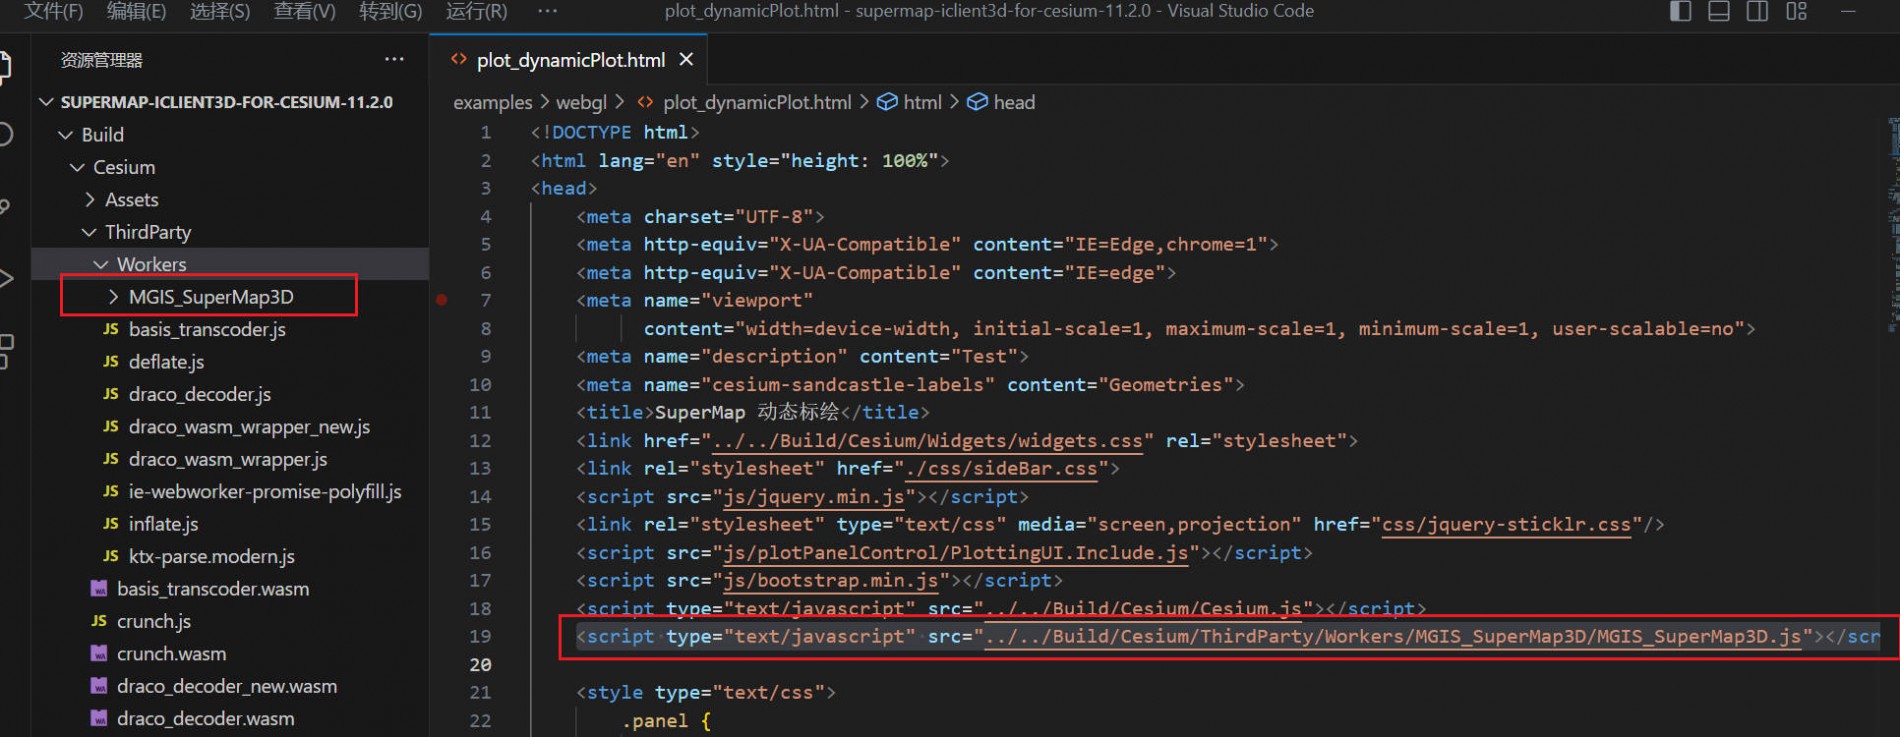Toggle bottom panel layout icon
This screenshot has width=1900, height=737.
pos(1719,11)
